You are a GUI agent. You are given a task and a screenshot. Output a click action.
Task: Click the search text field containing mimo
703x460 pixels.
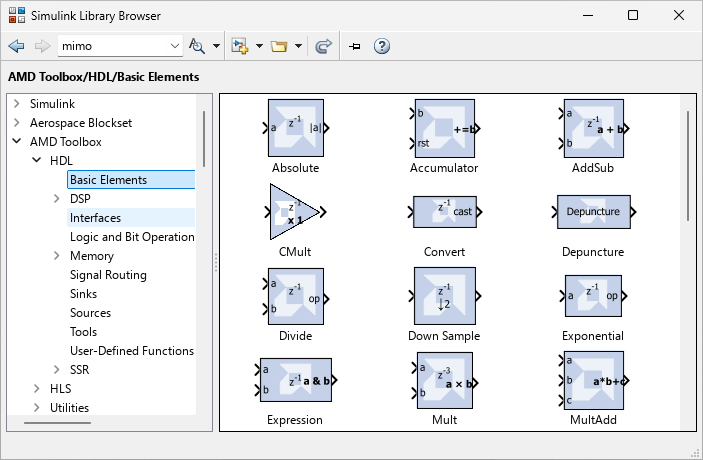108,46
